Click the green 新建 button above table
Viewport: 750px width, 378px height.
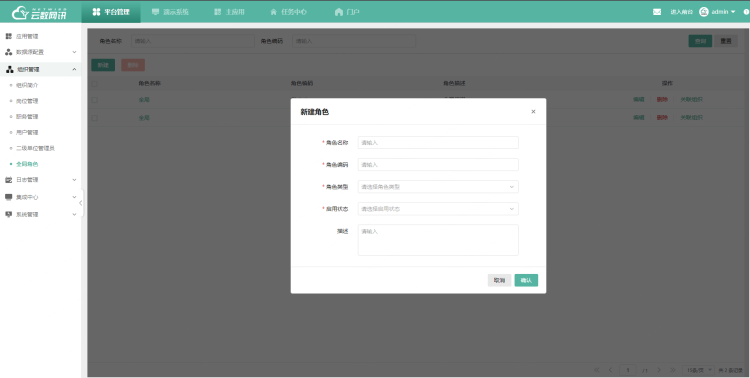pos(103,65)
